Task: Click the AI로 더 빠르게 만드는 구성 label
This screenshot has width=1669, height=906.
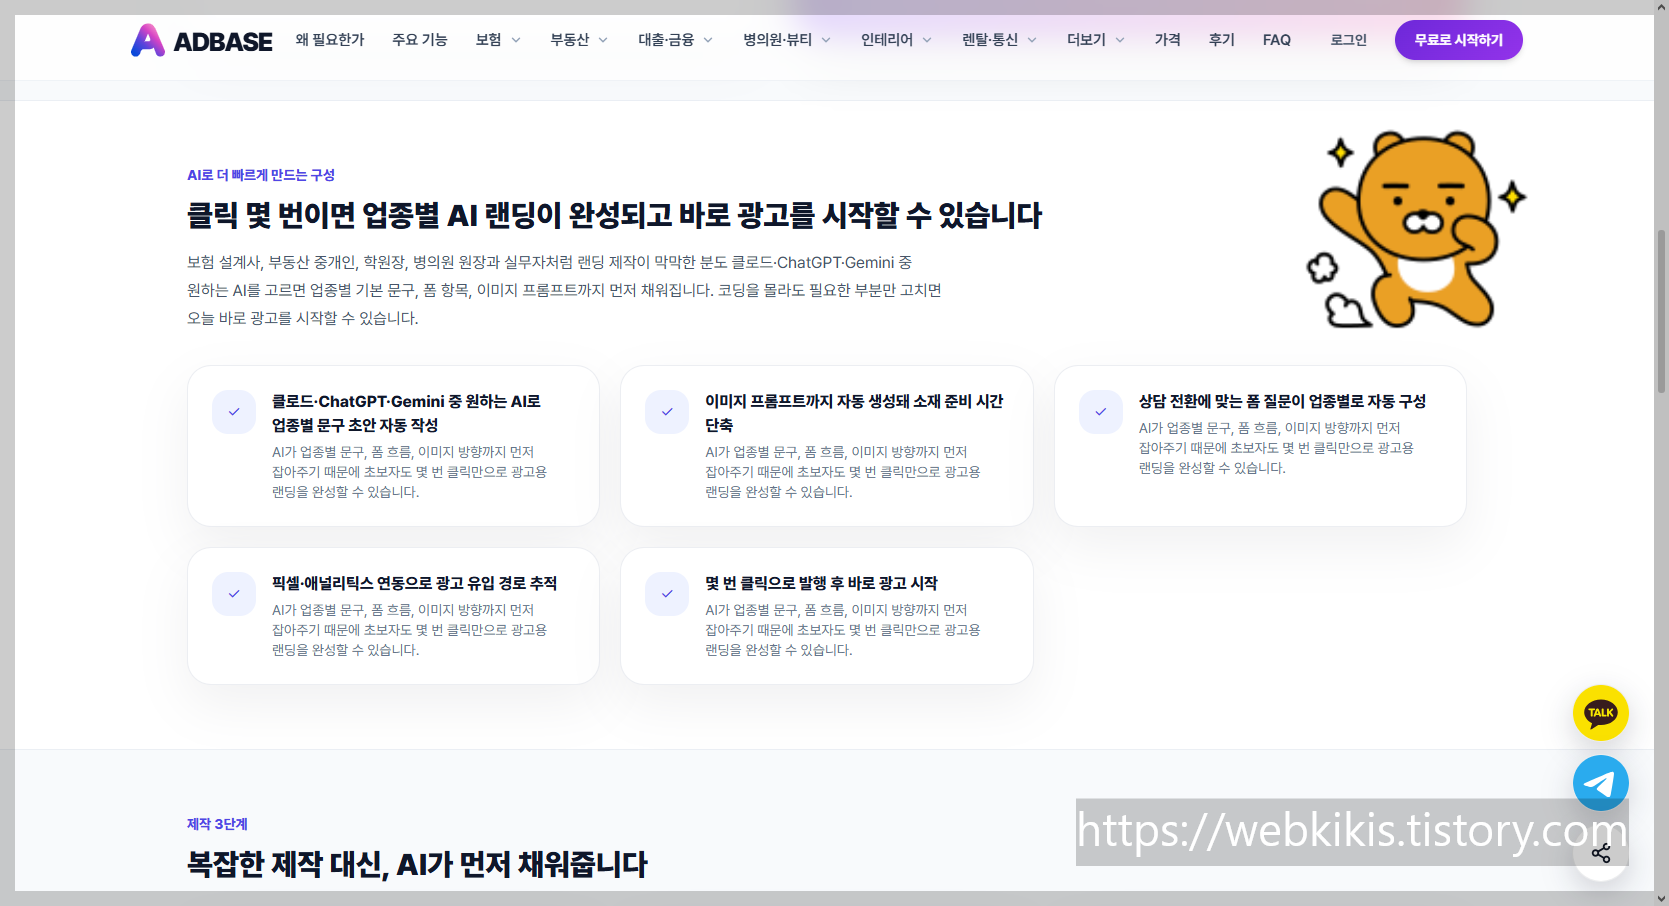Action: coord(261,175)
